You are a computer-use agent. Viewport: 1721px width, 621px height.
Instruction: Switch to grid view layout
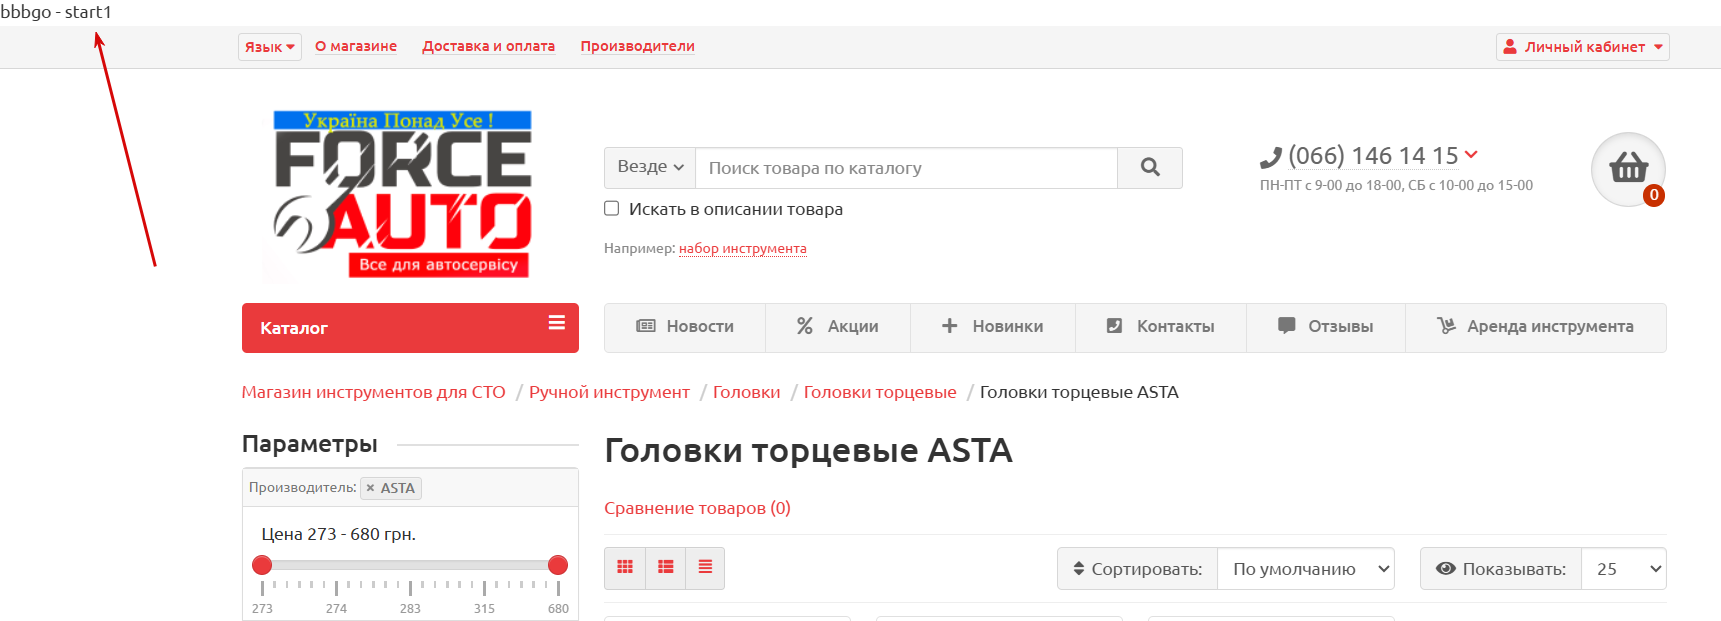pyautogui.click(x=625, y=568)
